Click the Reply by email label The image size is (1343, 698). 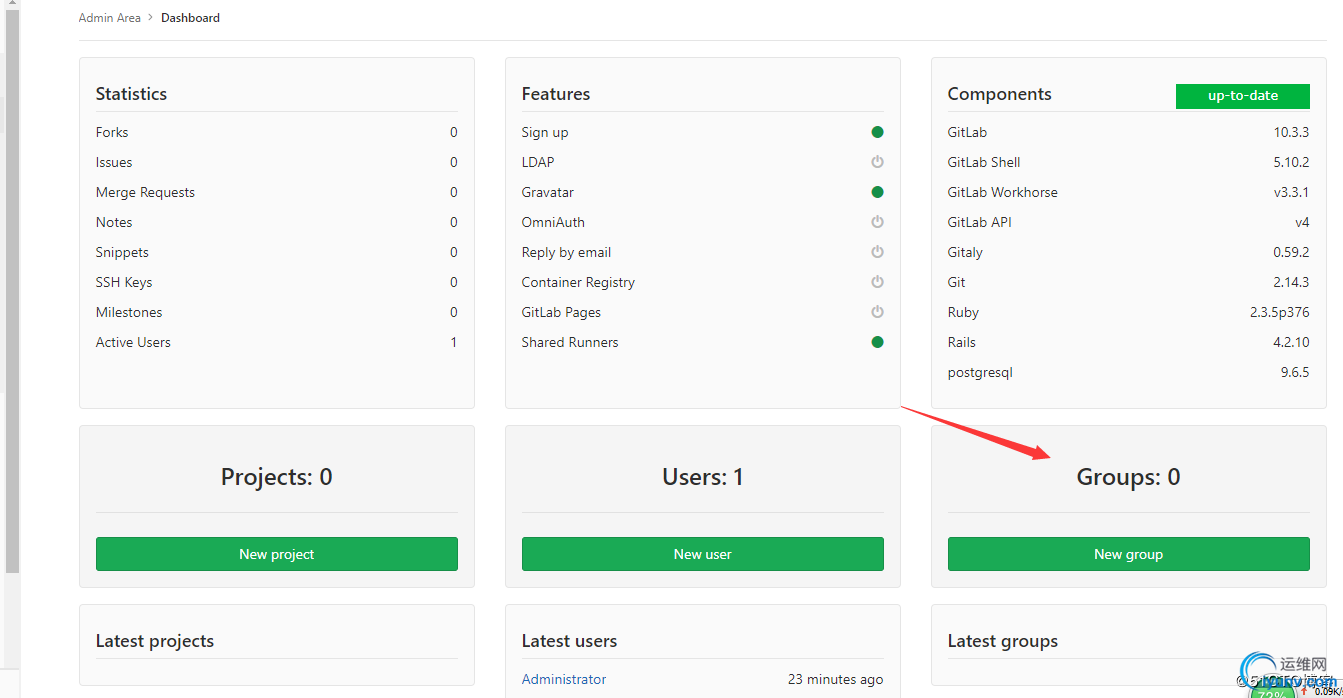(x=566, y=252)
